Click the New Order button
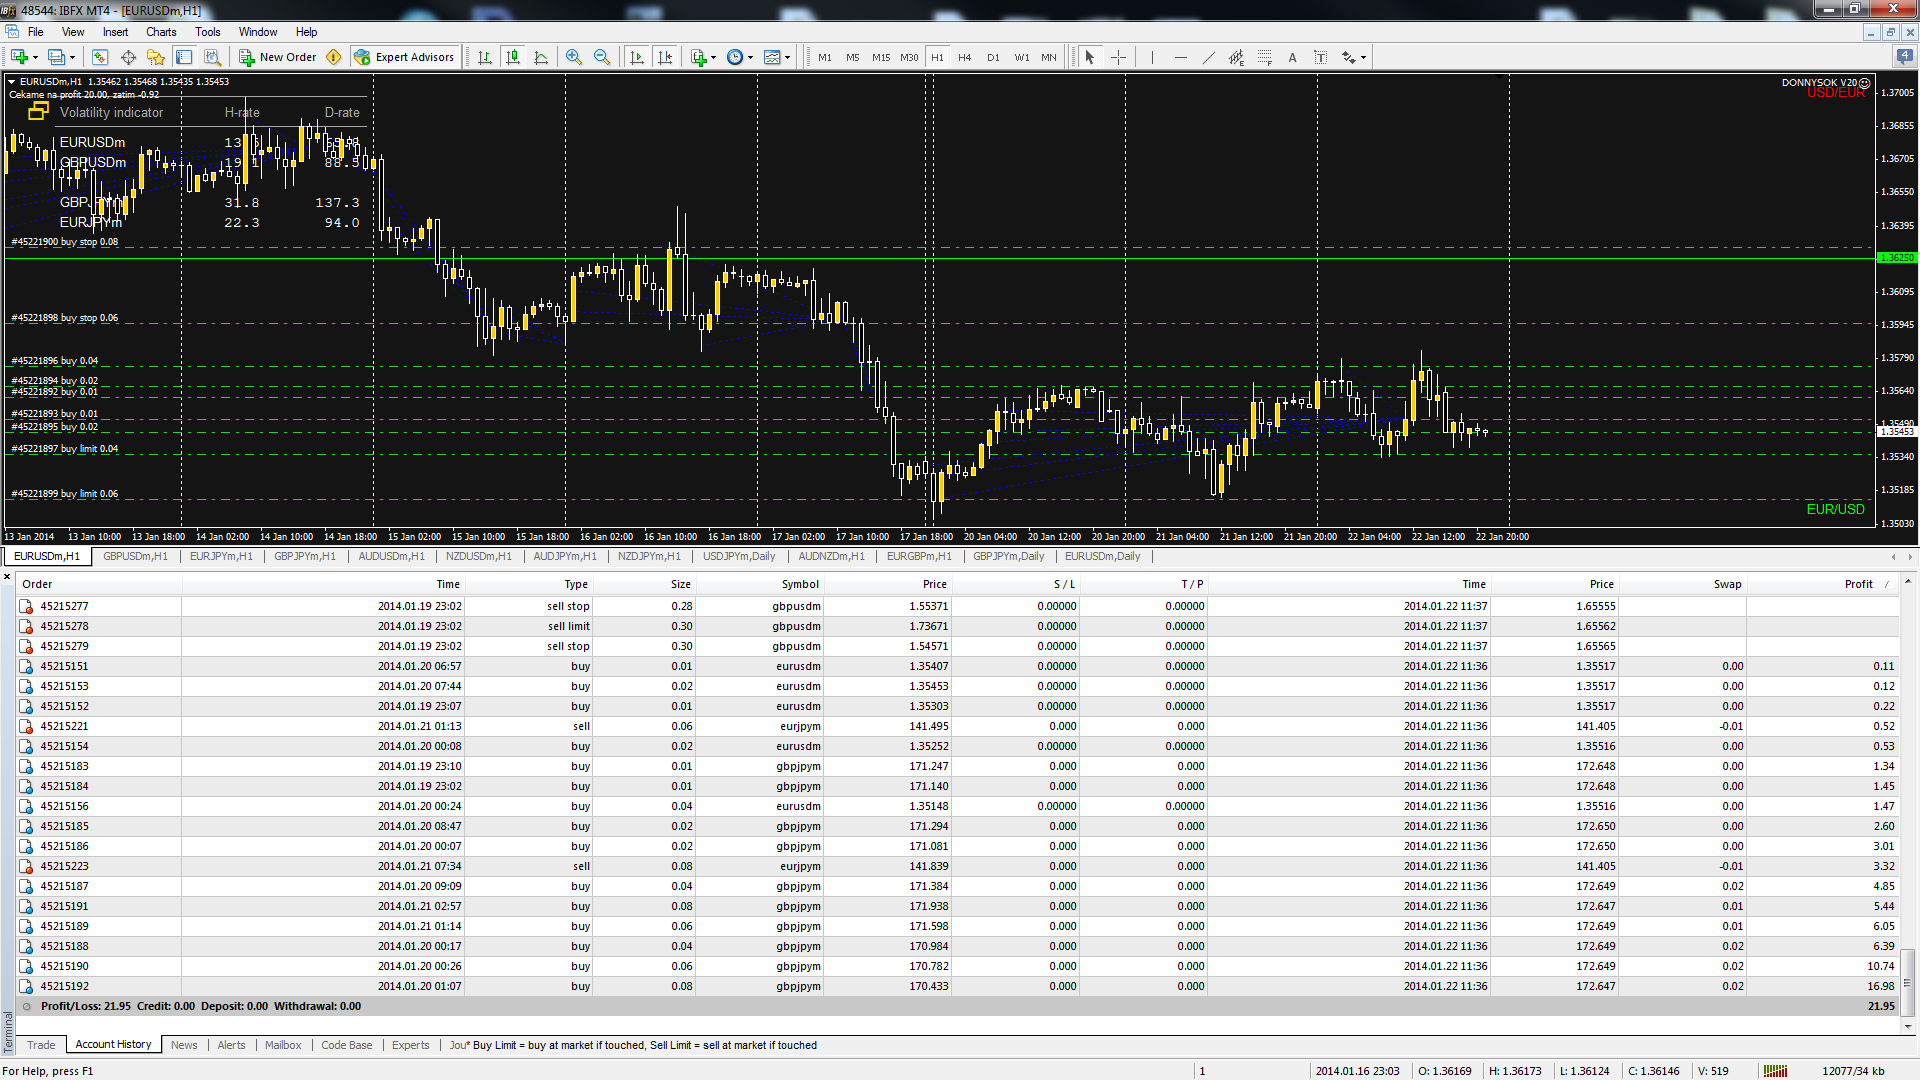1920x1080 pixels. point(278,57)
